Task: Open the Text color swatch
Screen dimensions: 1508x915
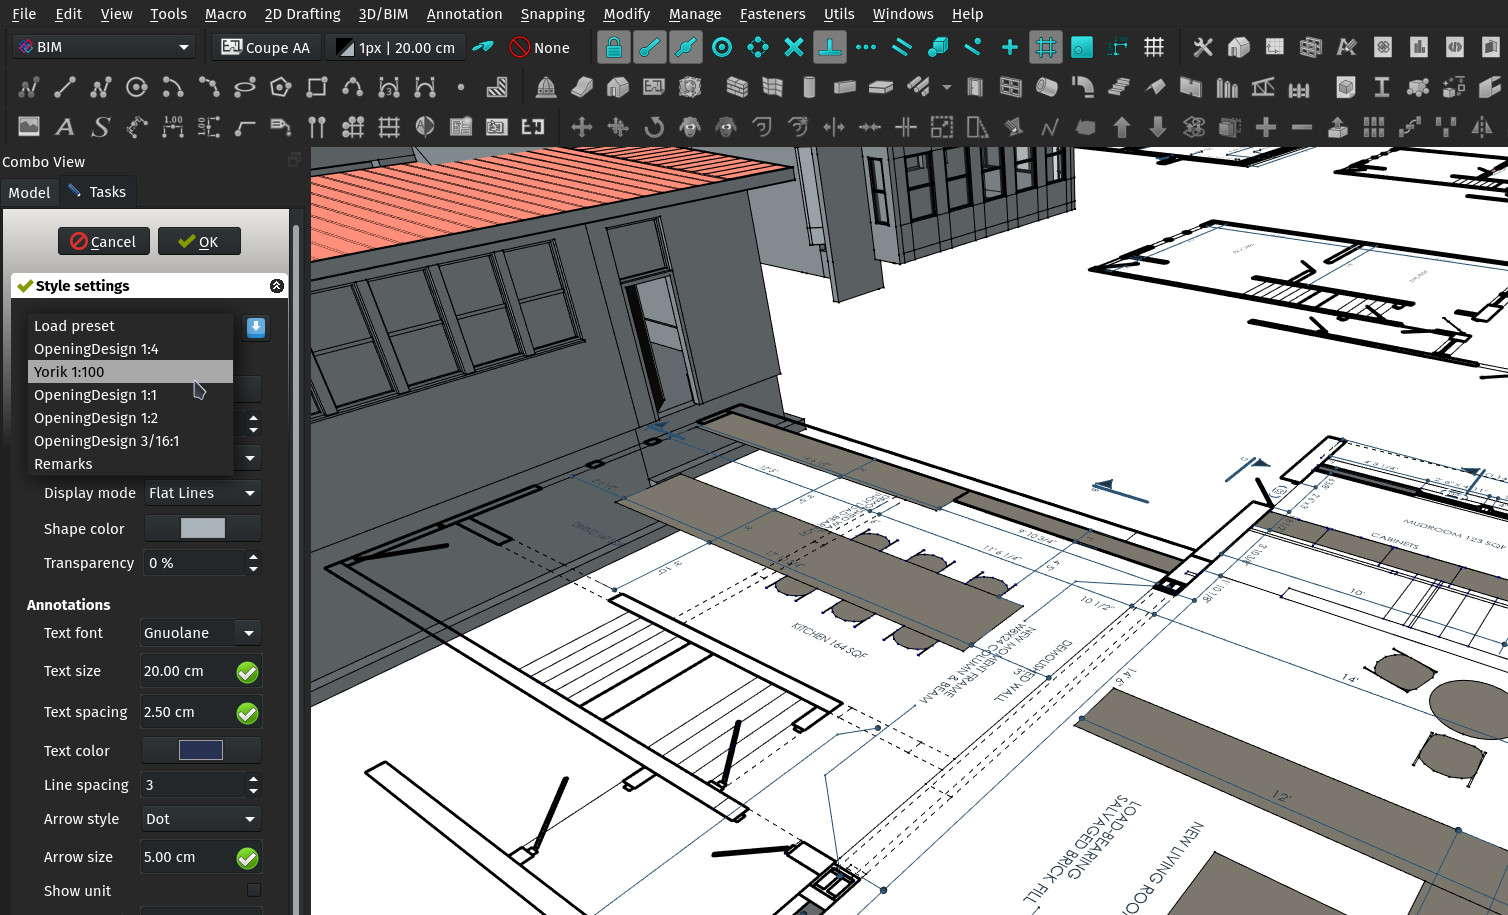Action: [200, 749]
